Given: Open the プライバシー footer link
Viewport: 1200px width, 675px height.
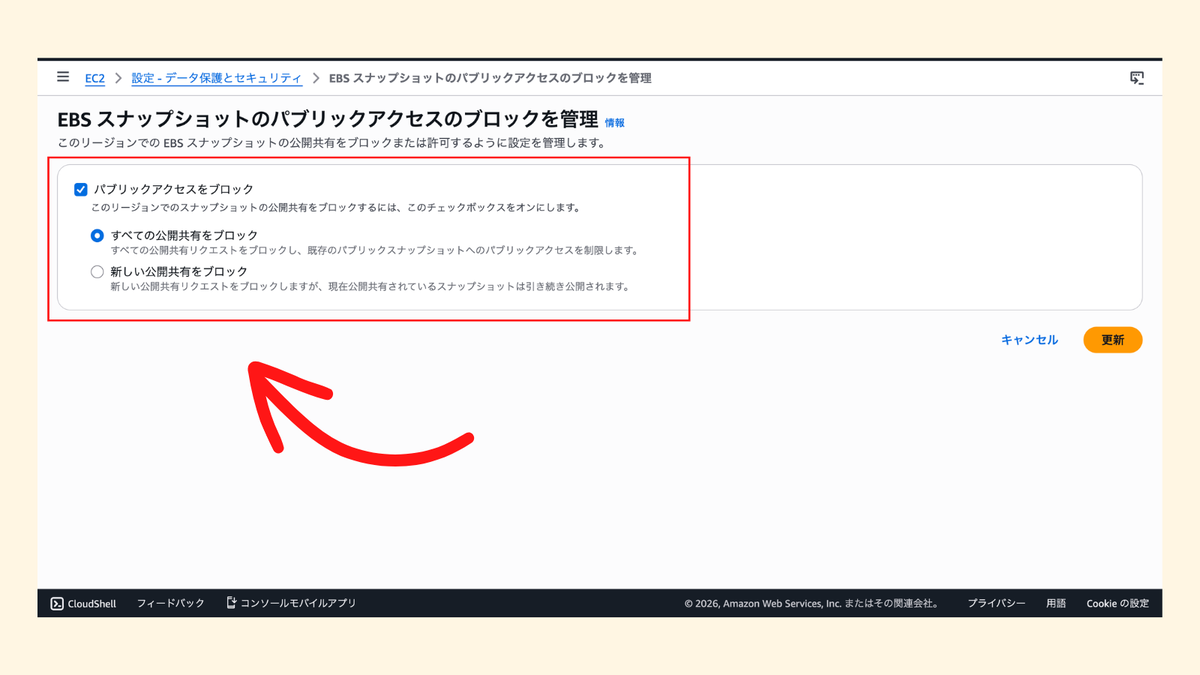Looking at the screenshot, I should (x=996, y=603).
